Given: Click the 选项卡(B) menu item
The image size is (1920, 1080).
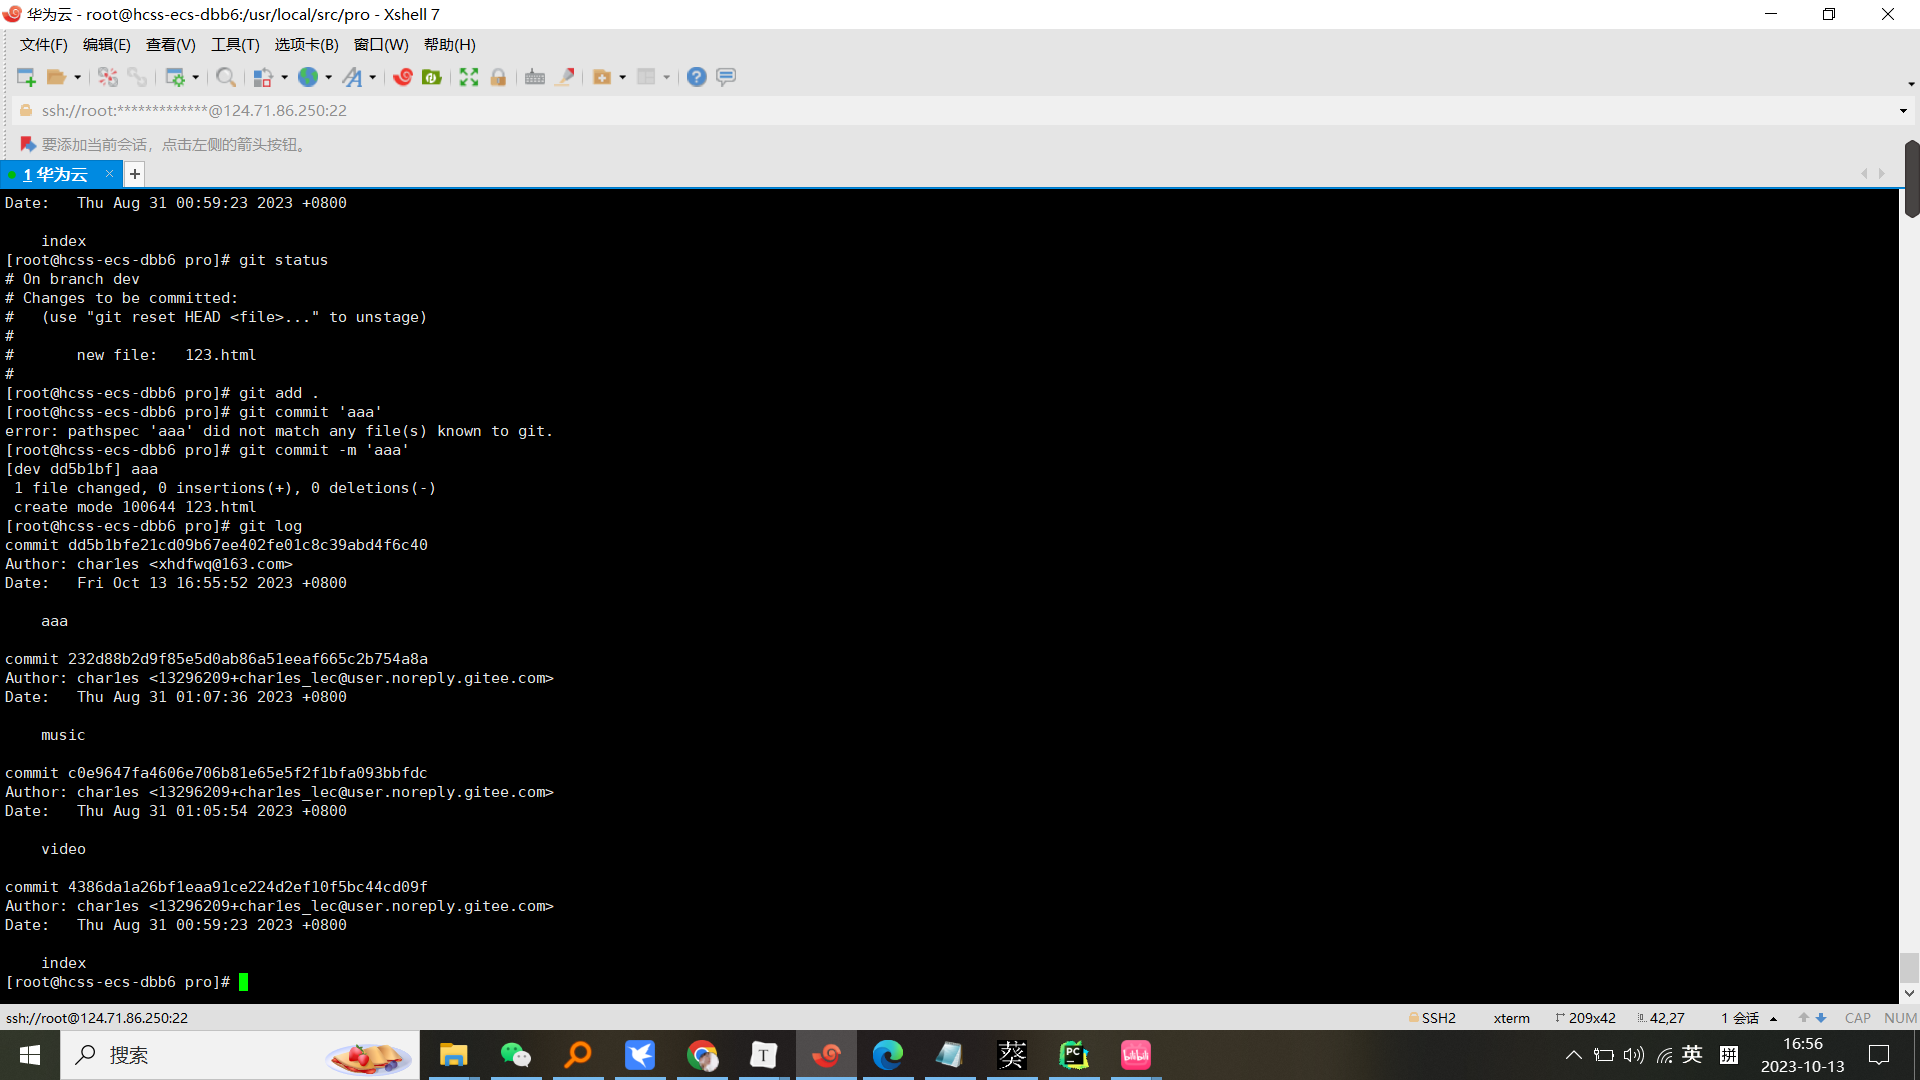Looking at the screenshot, I should point(303,45).
